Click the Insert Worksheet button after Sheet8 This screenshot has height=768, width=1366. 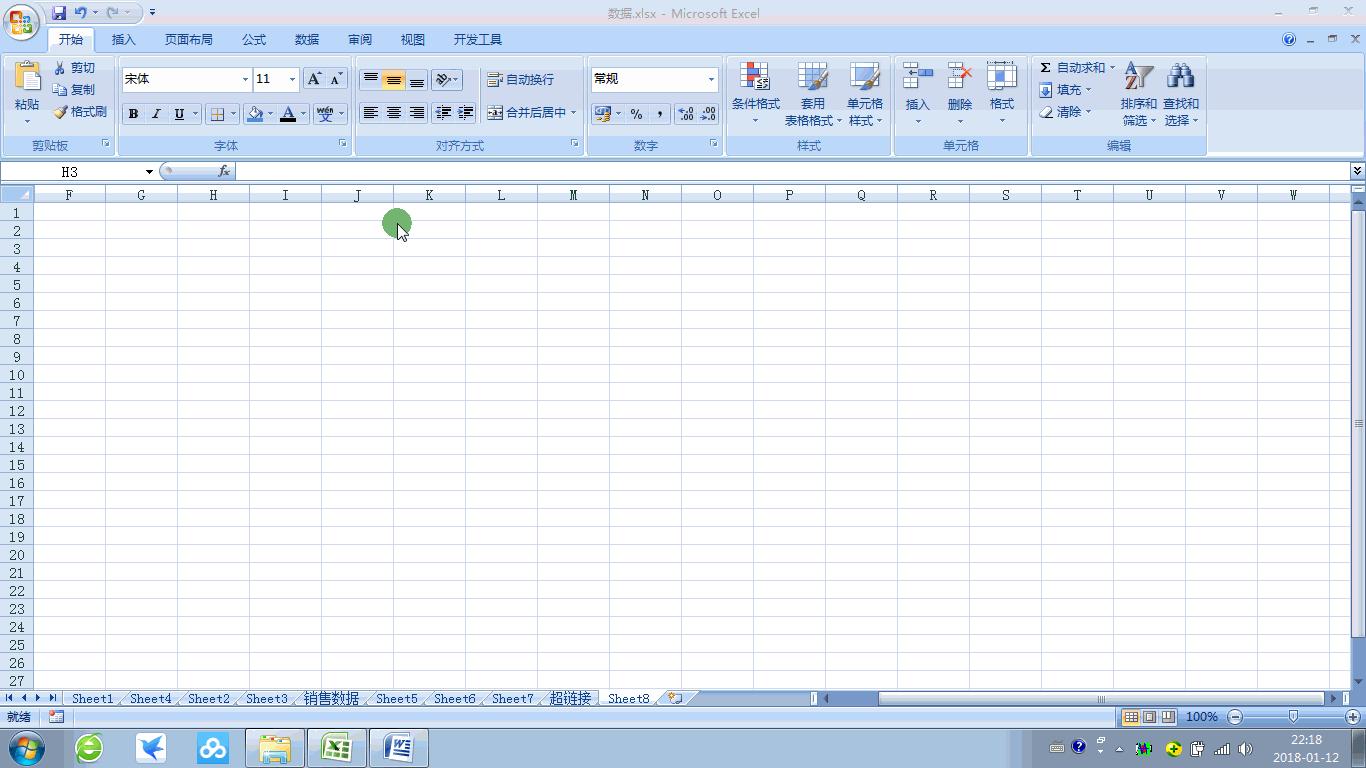(x=671, y=698)
